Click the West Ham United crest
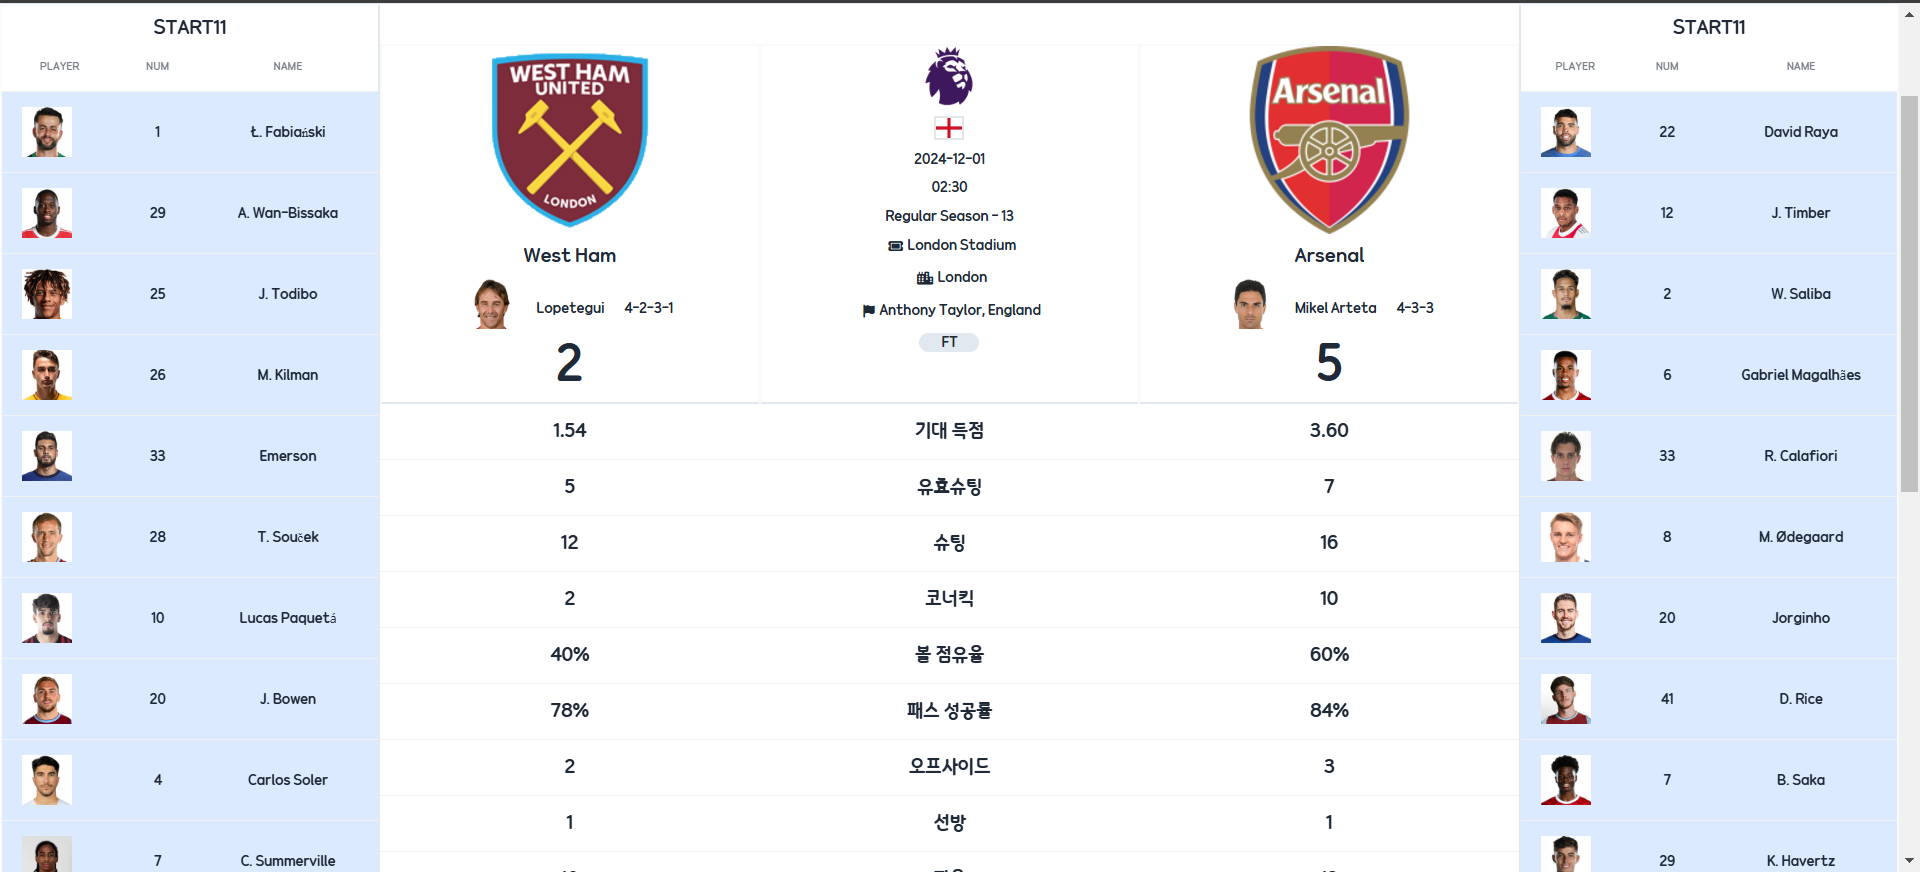 (570, 140)
